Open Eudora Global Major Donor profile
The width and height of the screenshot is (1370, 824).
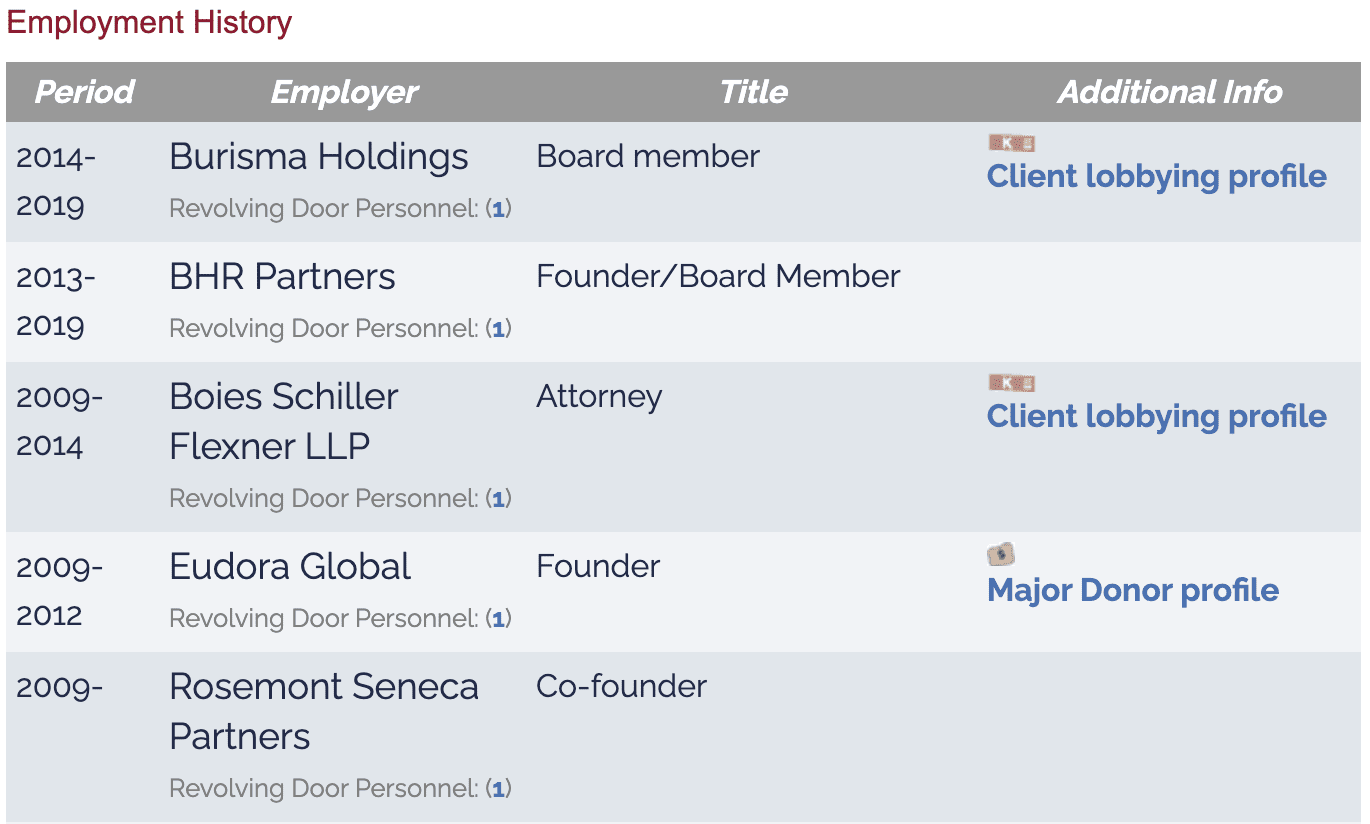point(1133,590)
